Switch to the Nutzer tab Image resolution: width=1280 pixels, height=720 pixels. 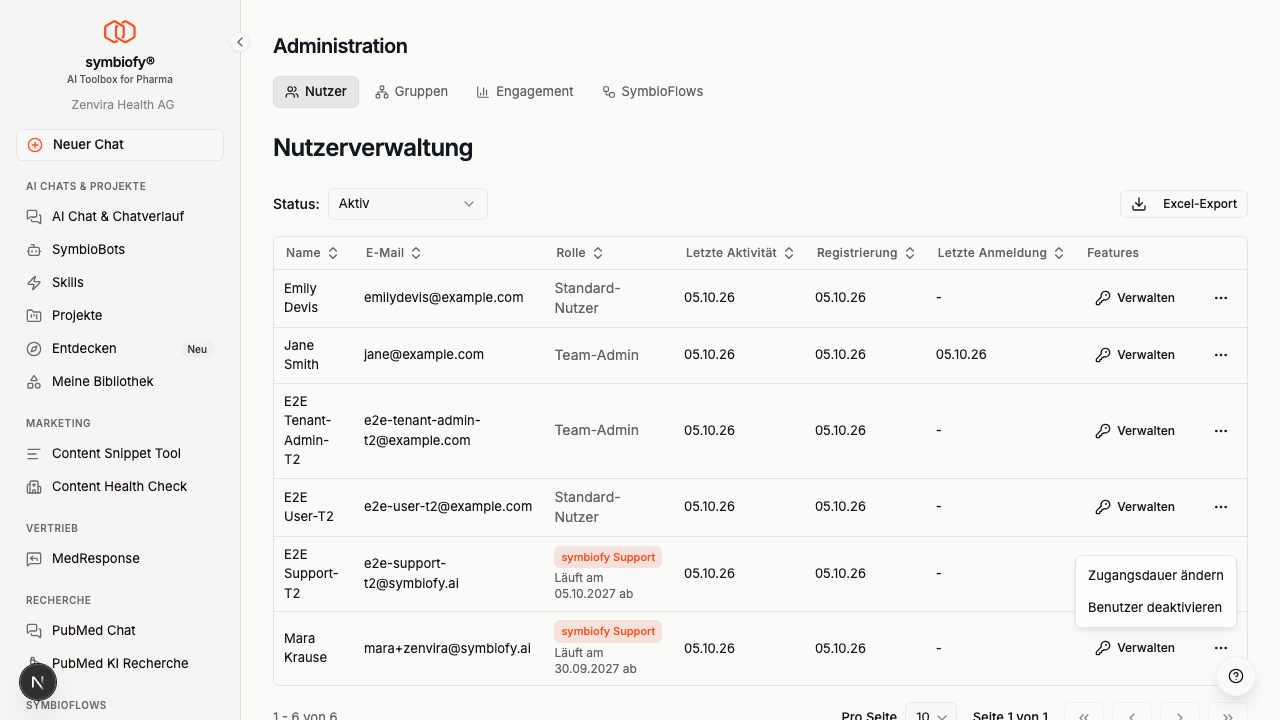tap(316, 92)
